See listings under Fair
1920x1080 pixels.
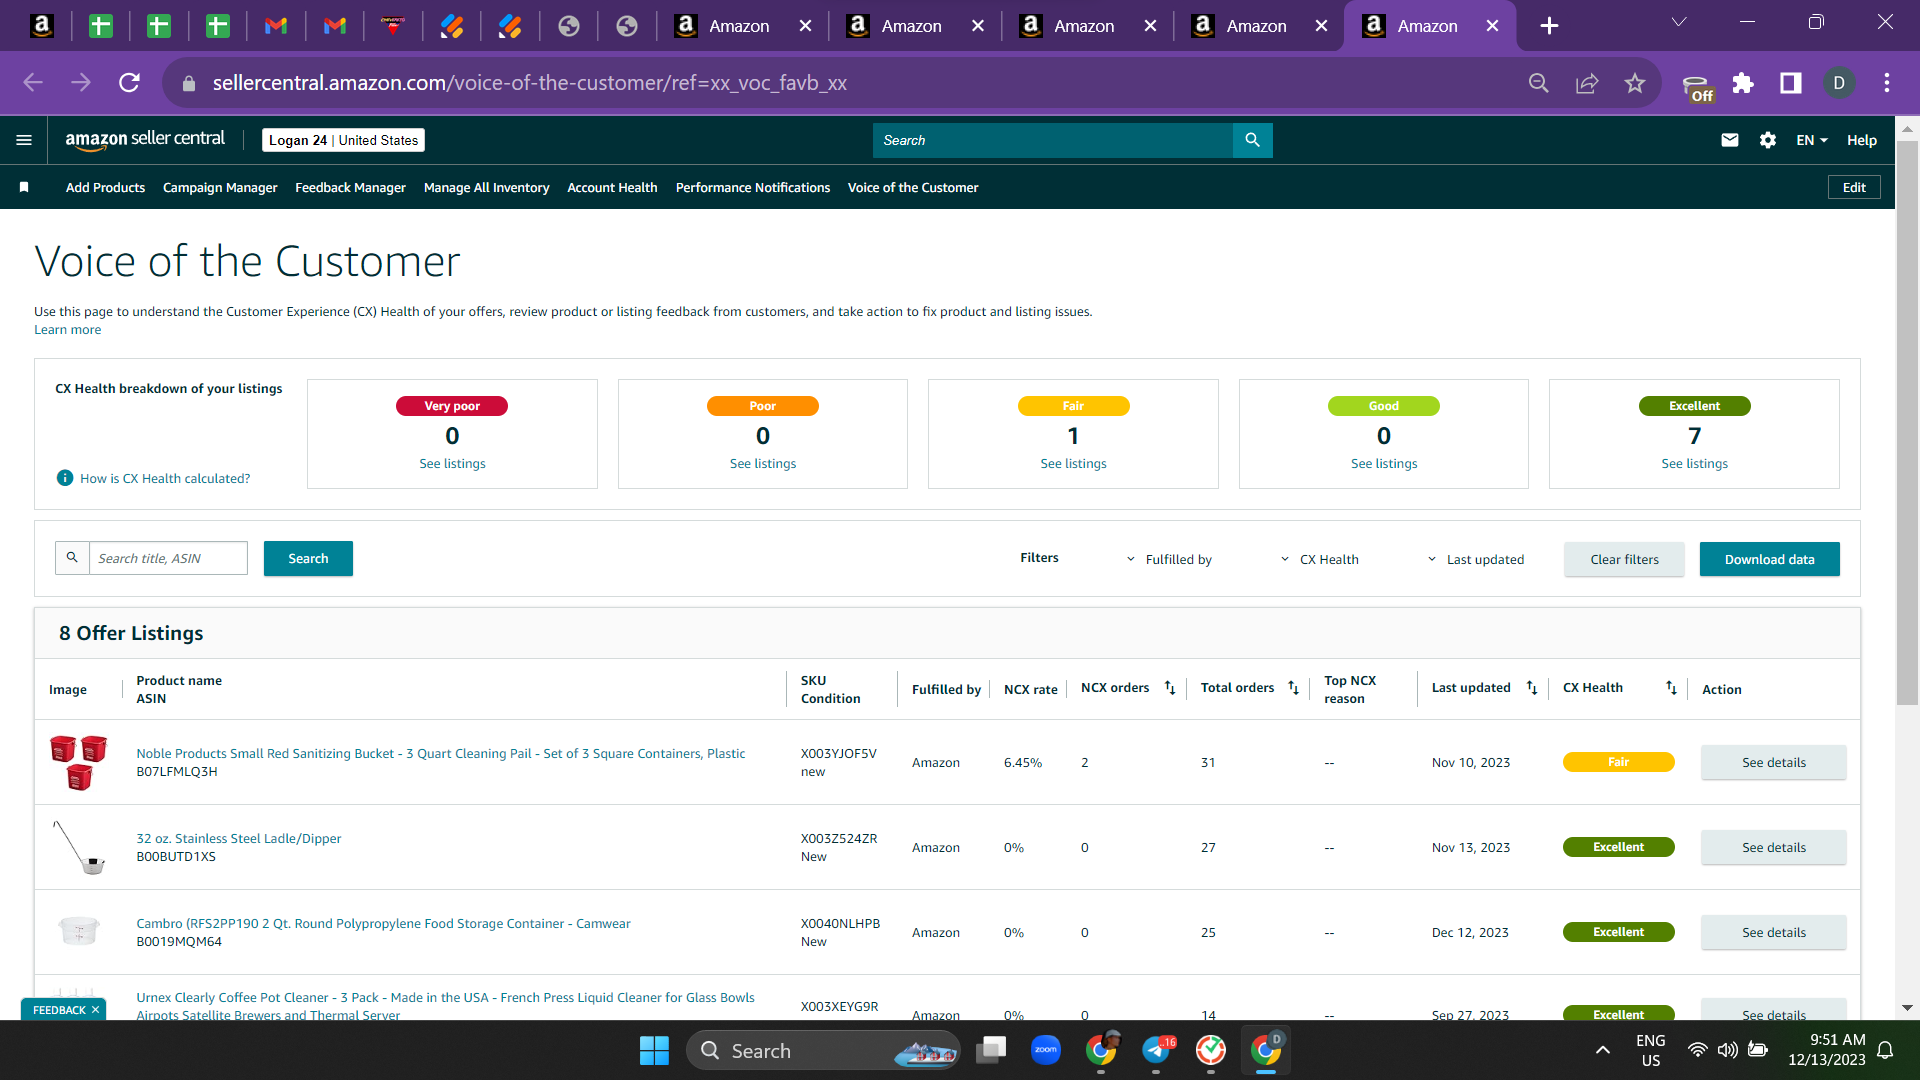coord(1073,463)
